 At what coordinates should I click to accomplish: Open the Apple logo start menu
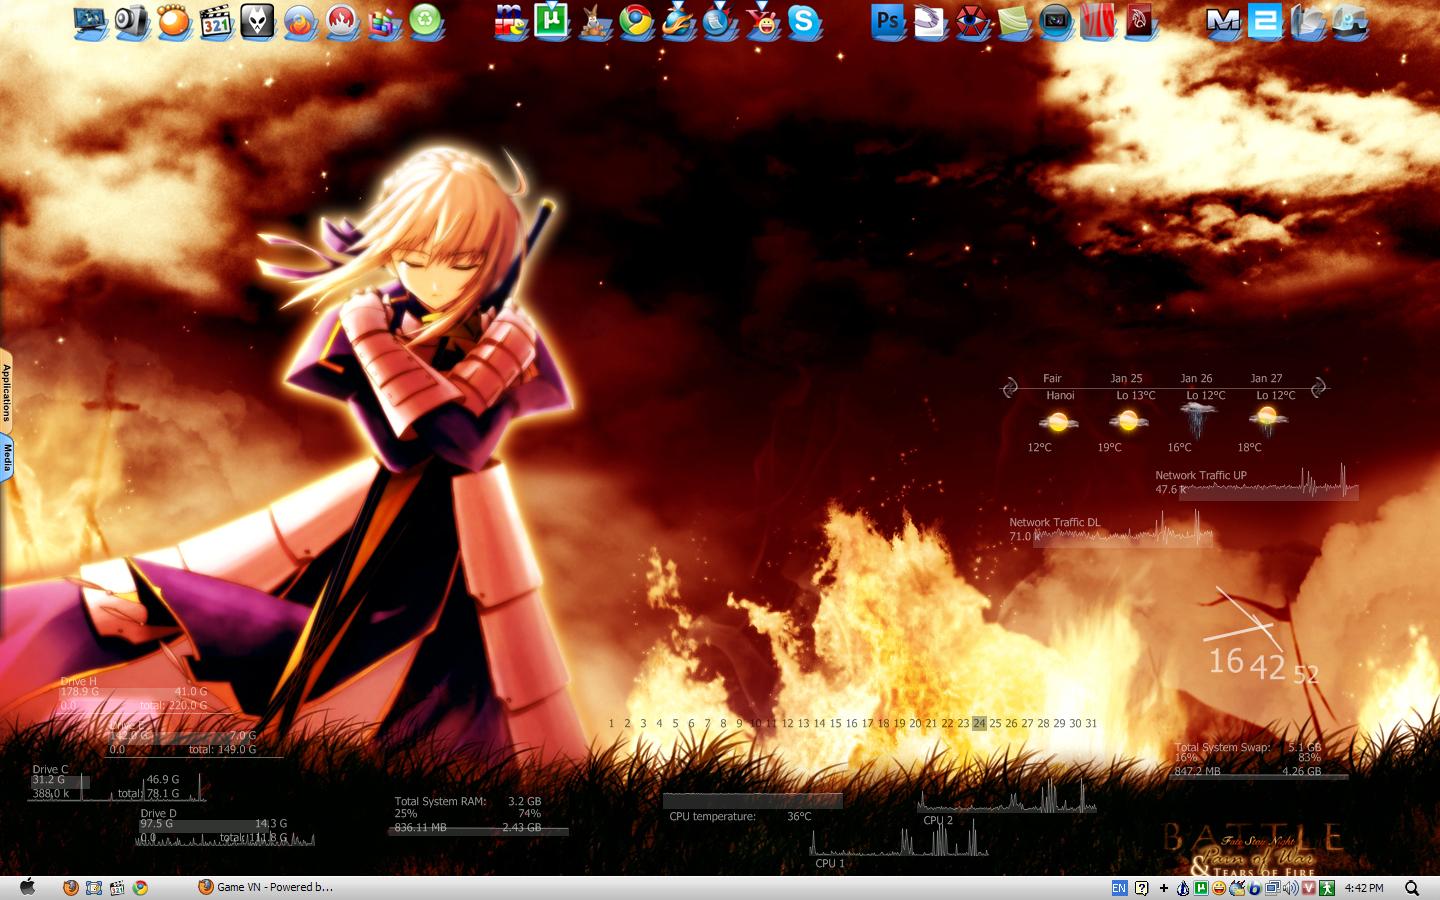coord(28,887)
